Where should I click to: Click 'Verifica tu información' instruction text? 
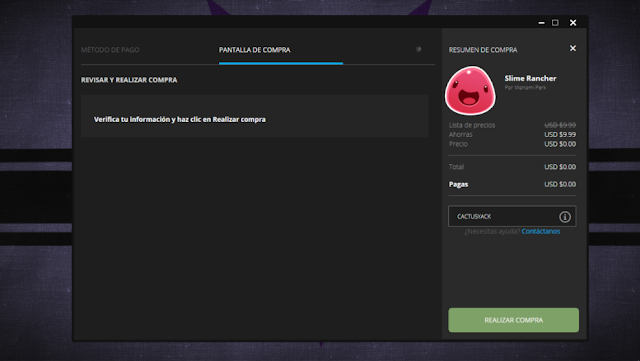pyautogui.click(x=180, y=119)
